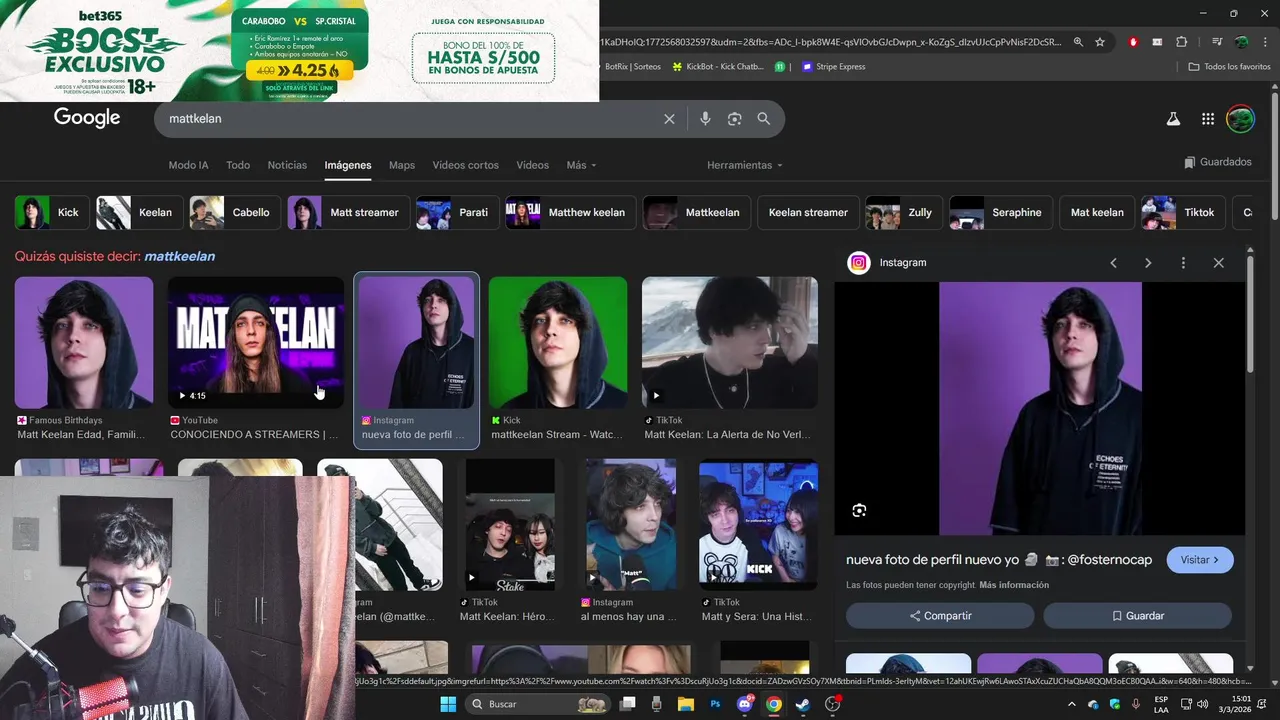The image size is (1280, 720).
Task: Click the magnifier search submit icon
Action: pyautogui.click(x=764, y=119)
